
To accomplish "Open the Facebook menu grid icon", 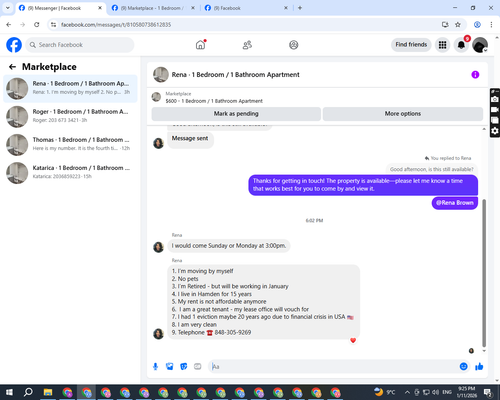I will point(442,45).
